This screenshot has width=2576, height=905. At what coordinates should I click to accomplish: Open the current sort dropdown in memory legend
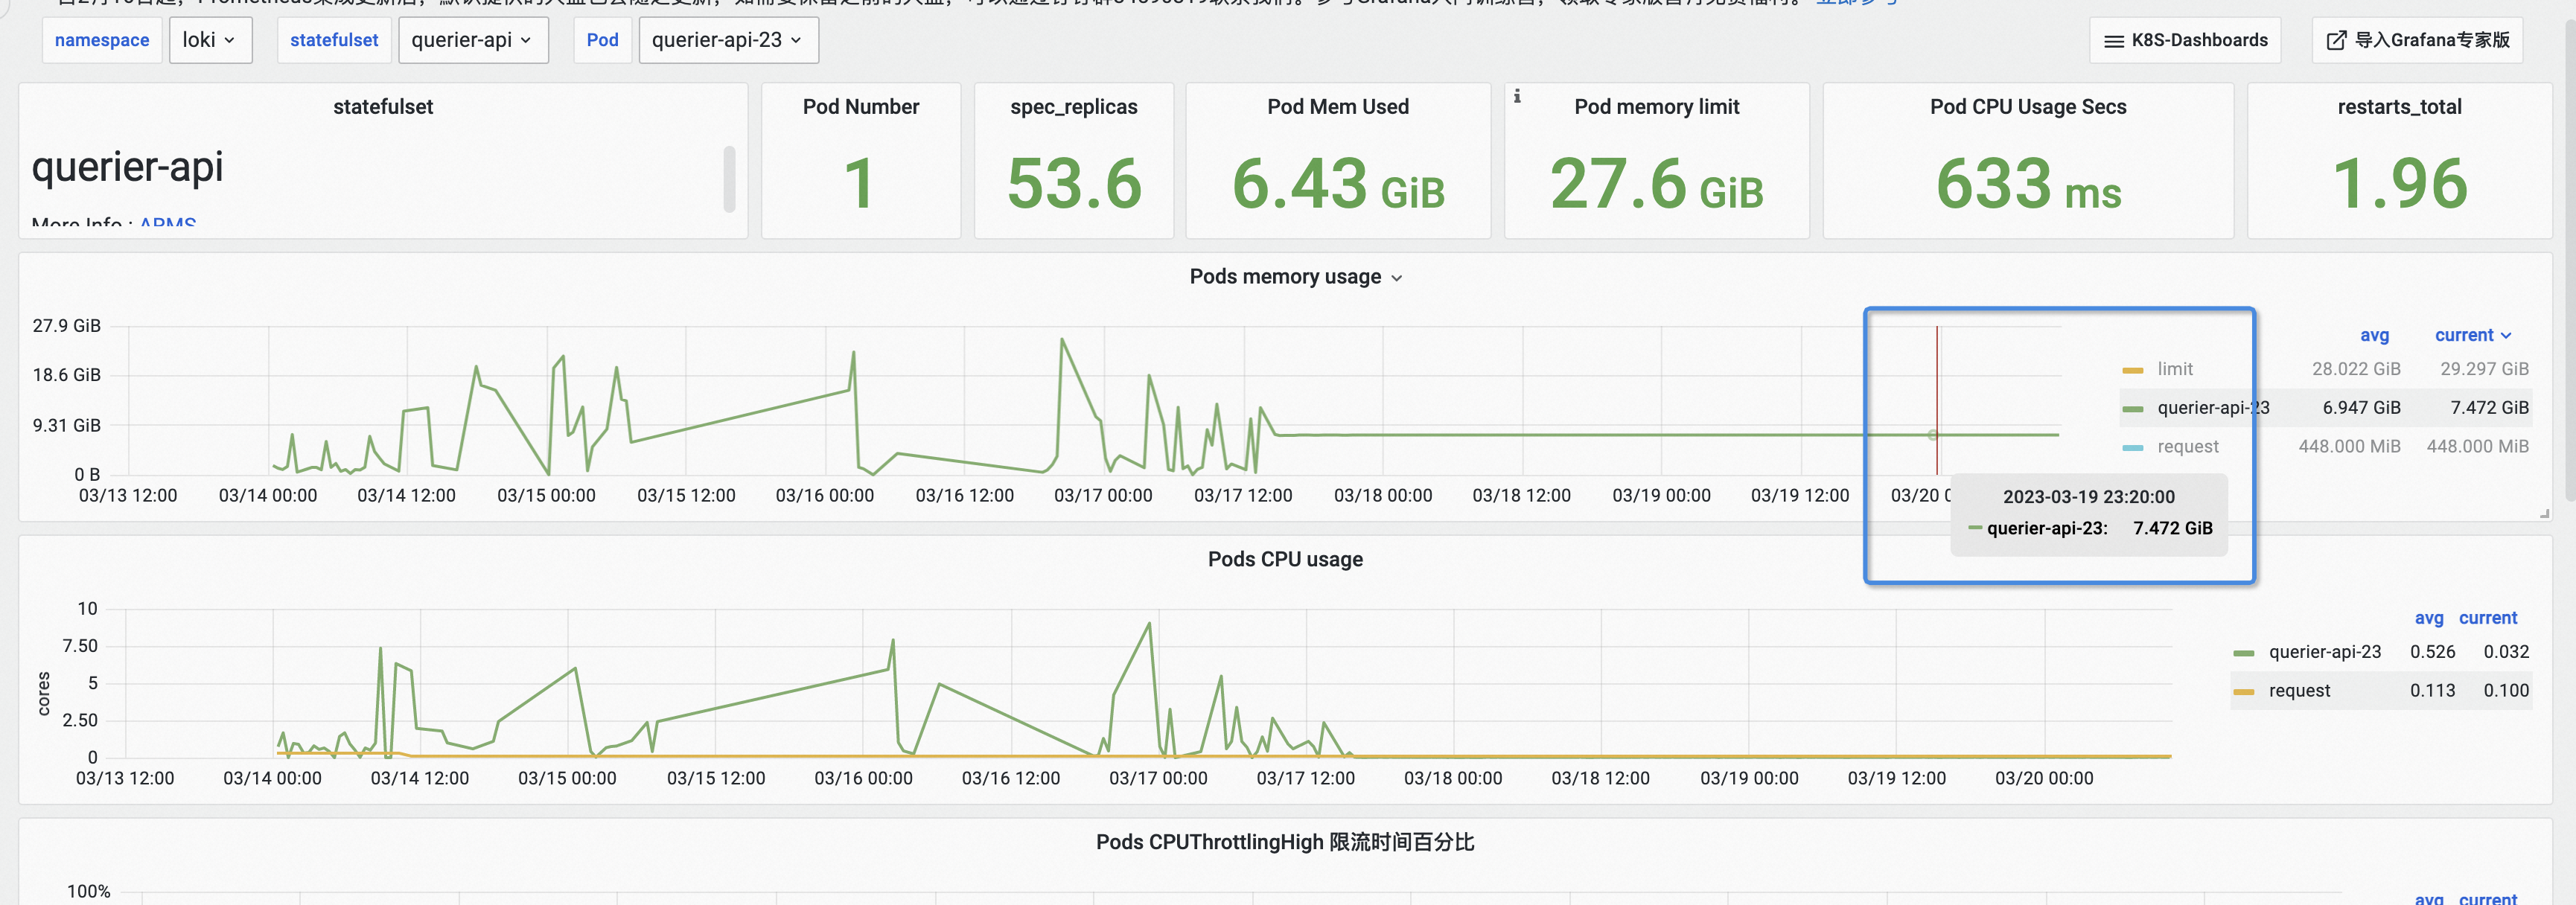[x=2472, y=335]
